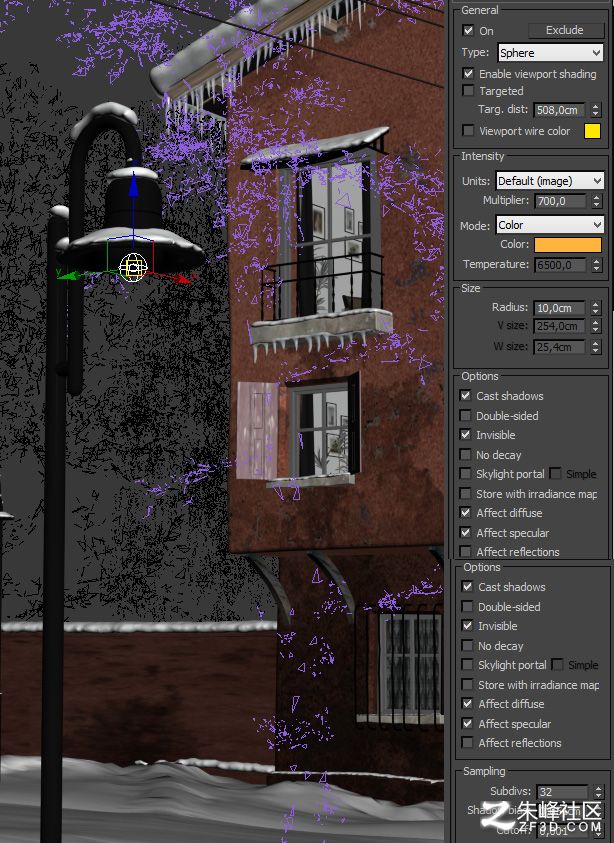614x843 pixels.
Task: Adjust the Targ. dist spinner arrows
Action: click(x=595, y=110)
